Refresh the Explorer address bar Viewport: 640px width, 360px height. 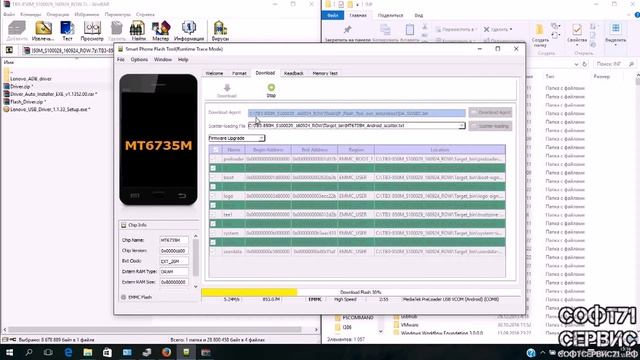coord(584,64)
